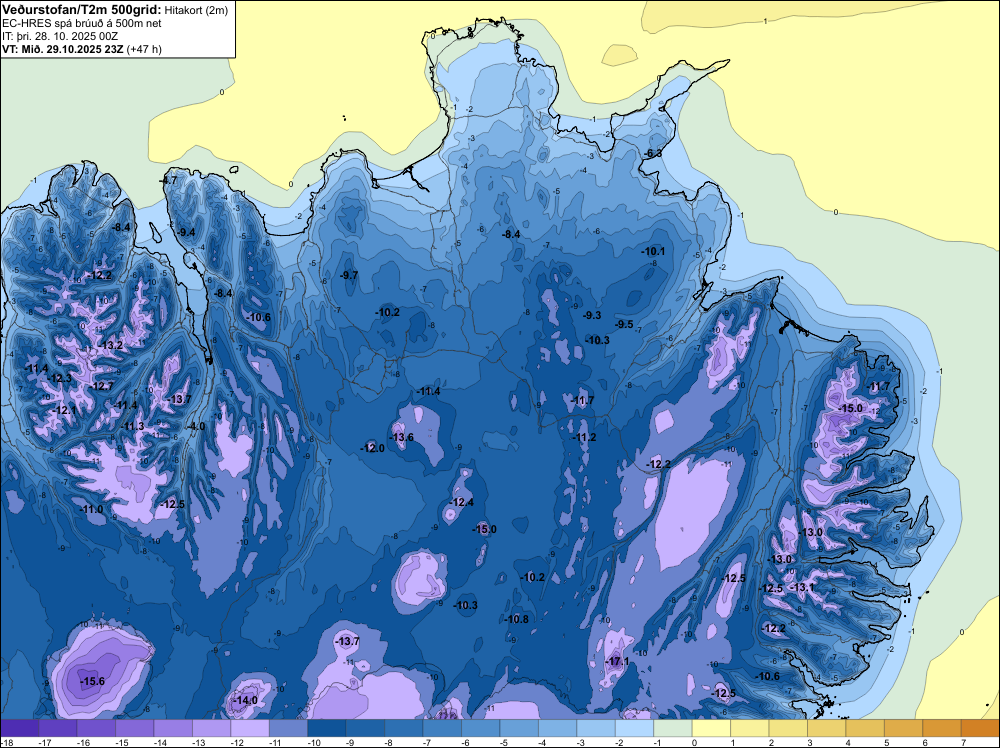The height and width of the screenshot is (748, 1000).
Task: Click legend swatch between -2 and -1
Action: pyautogui.click(x=635, y=728)
